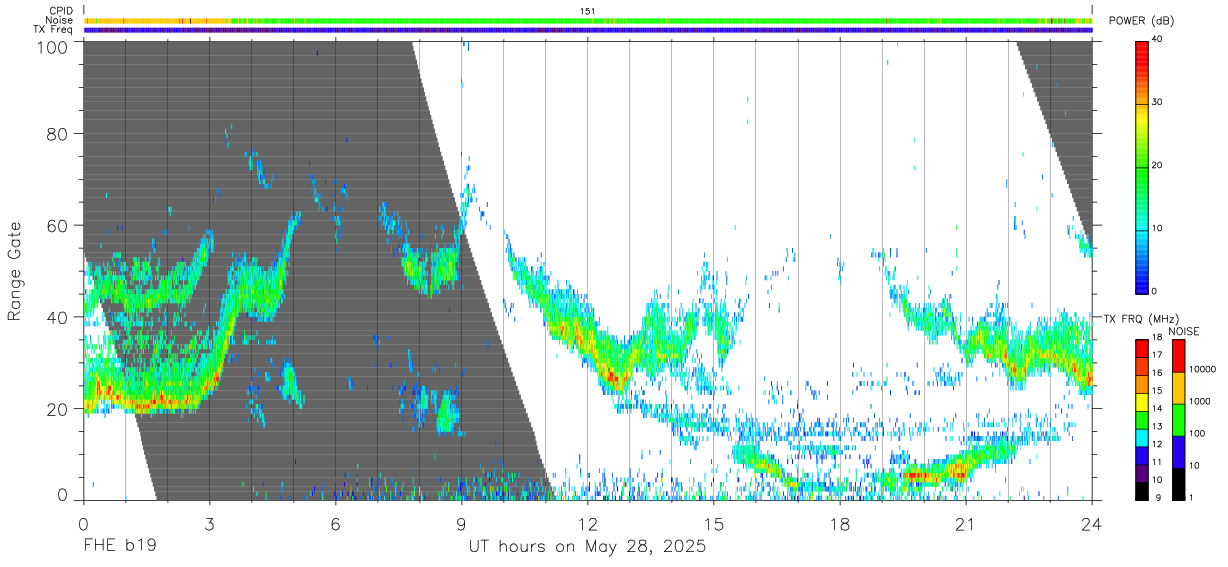This screenshot has height=567, width=1228.
Task: Click the x-axis tick label '21'
Action: click(965, 526)
